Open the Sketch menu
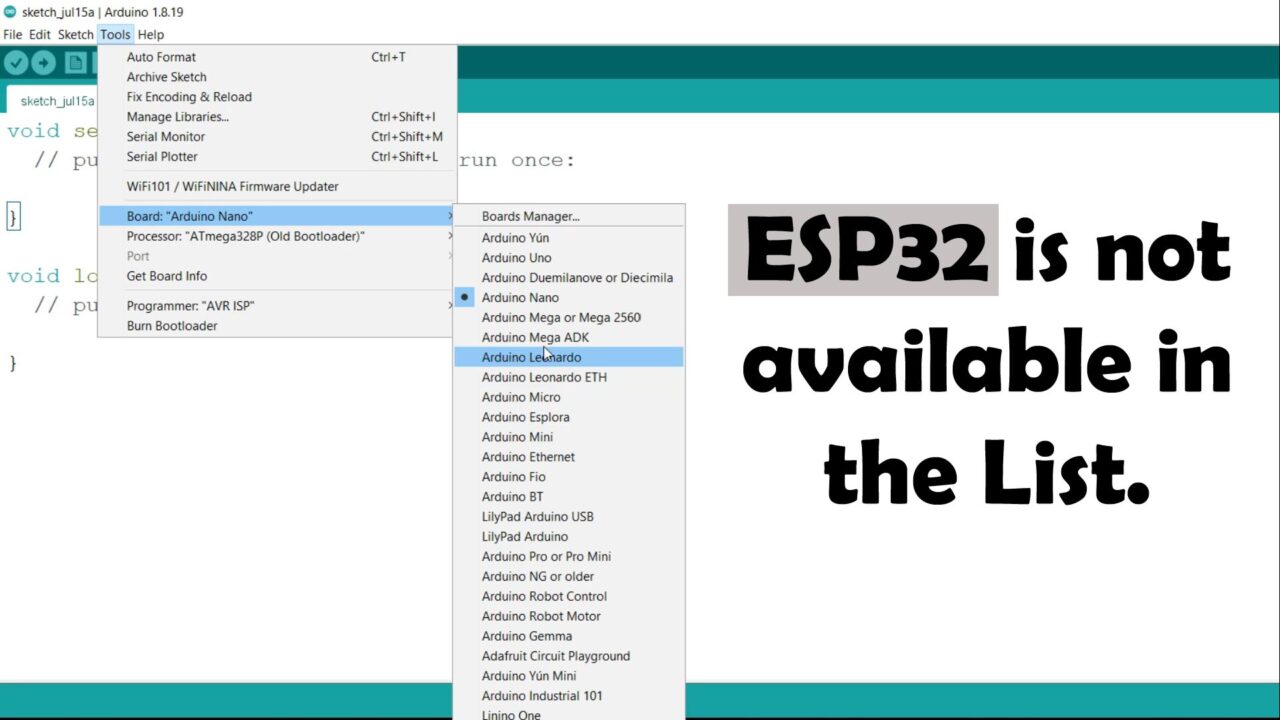 pos(75,34)
